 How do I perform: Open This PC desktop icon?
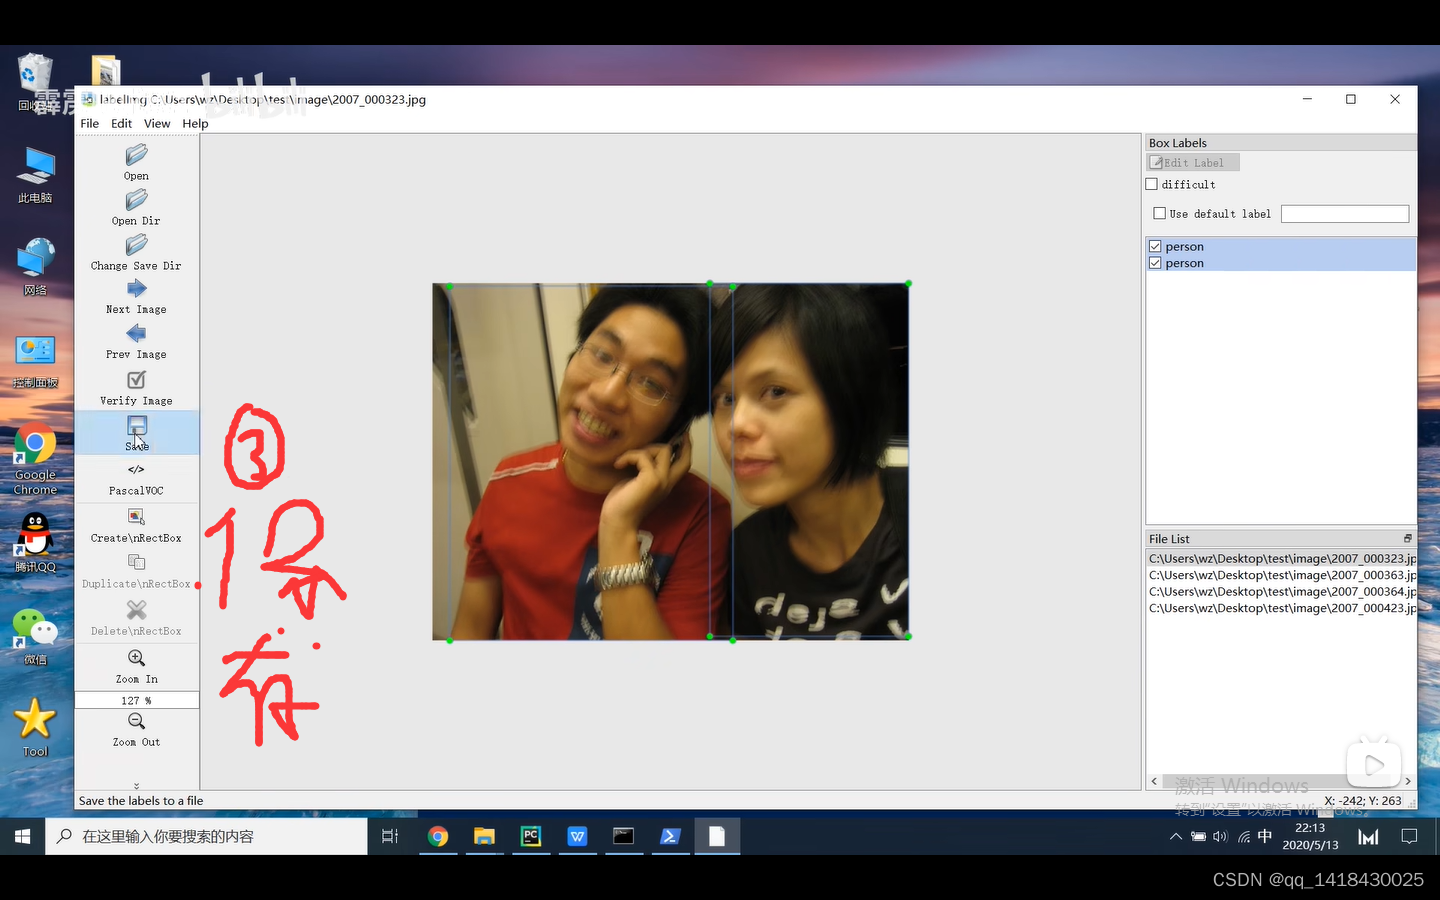coord(35,175)
